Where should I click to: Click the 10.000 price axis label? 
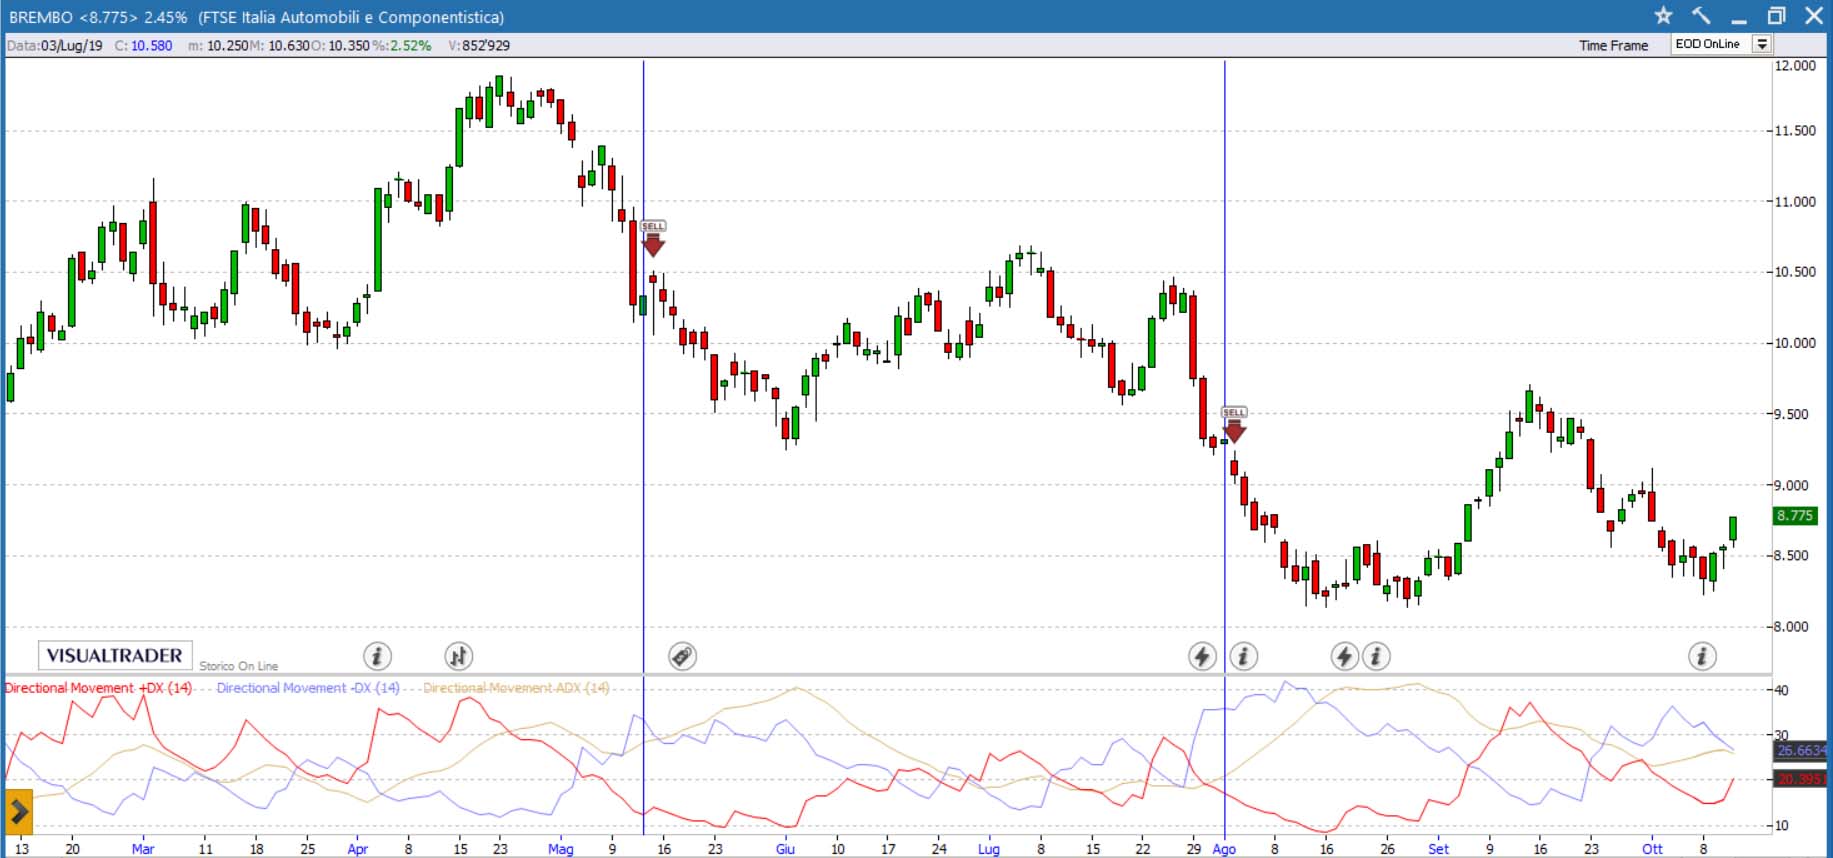1795,343
